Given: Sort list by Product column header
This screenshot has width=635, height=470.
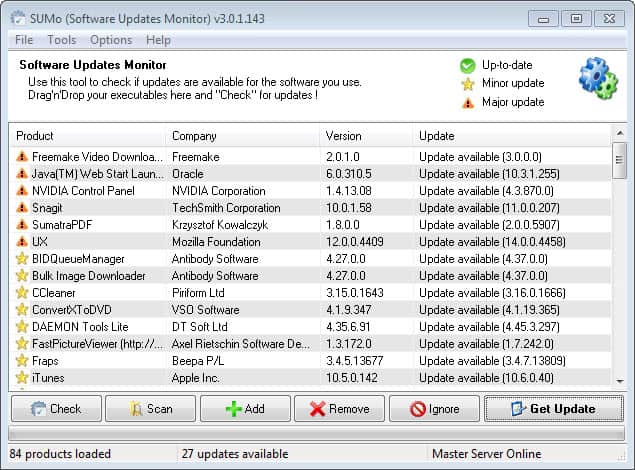Looking at the screenshot, I should 87,136.
